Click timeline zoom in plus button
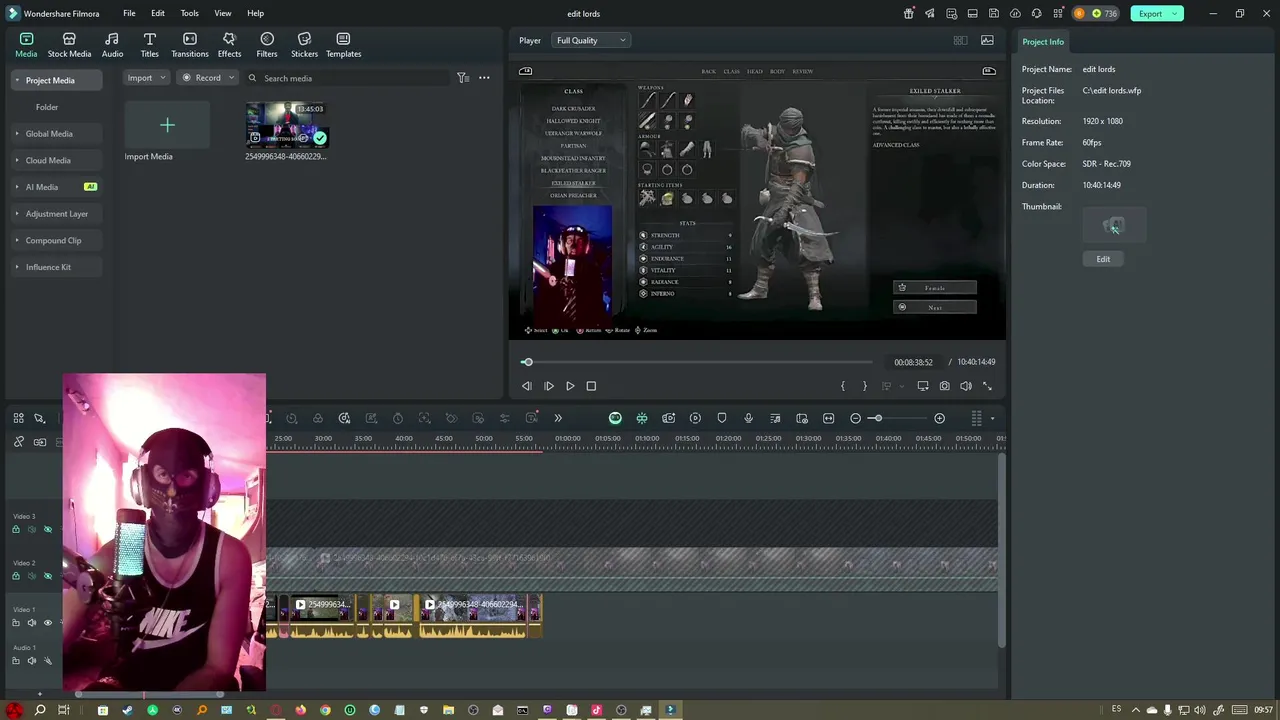 (939, 418)
